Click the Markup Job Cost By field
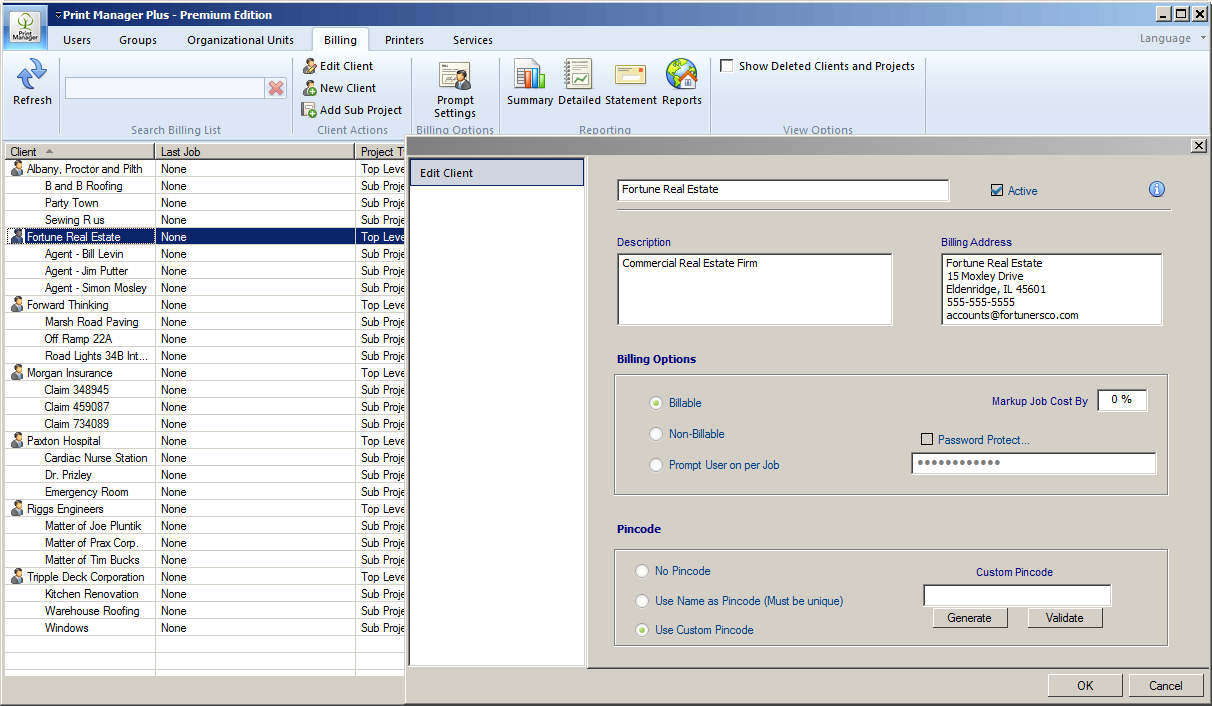The height and width of the screenshot is (706, 1212). pyautogui.click(x=1122, y=400)
